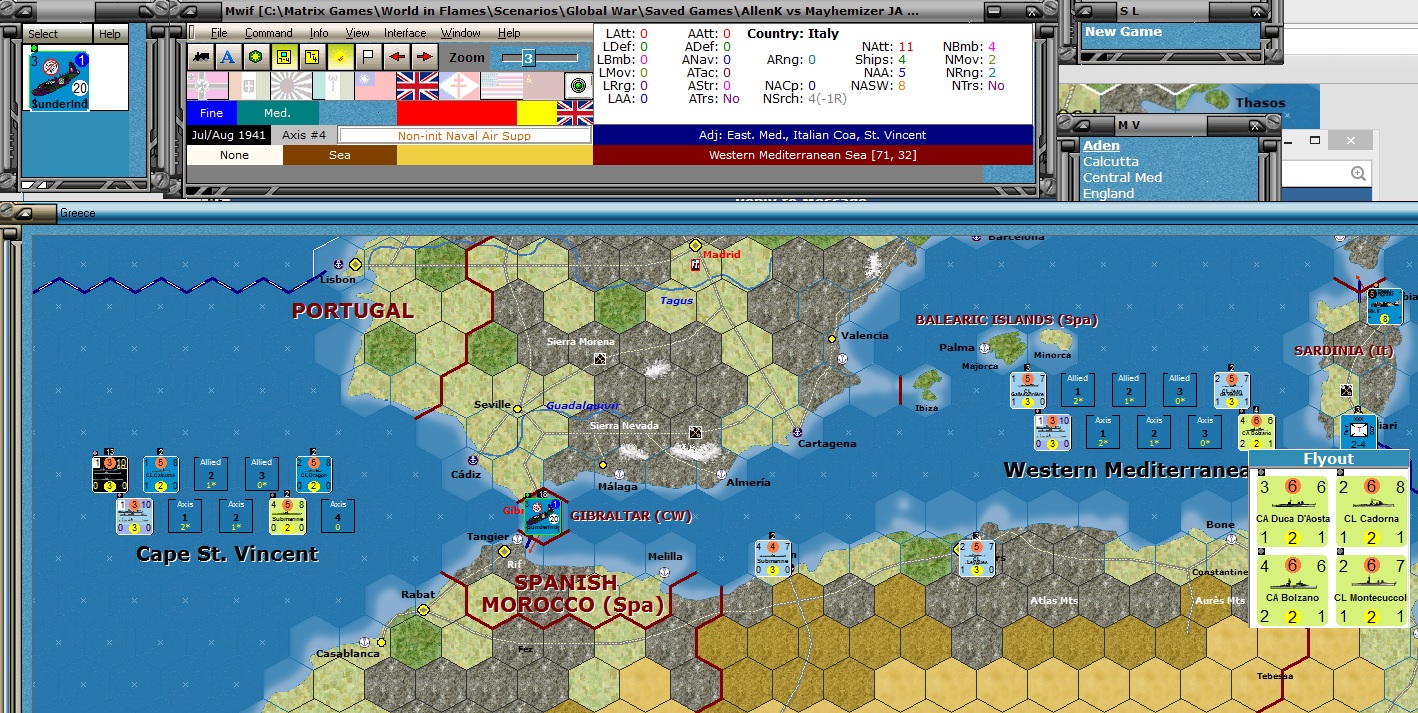Select Aden in the M V list
The image size is (1418, 713).
[x=1101, y=145]
